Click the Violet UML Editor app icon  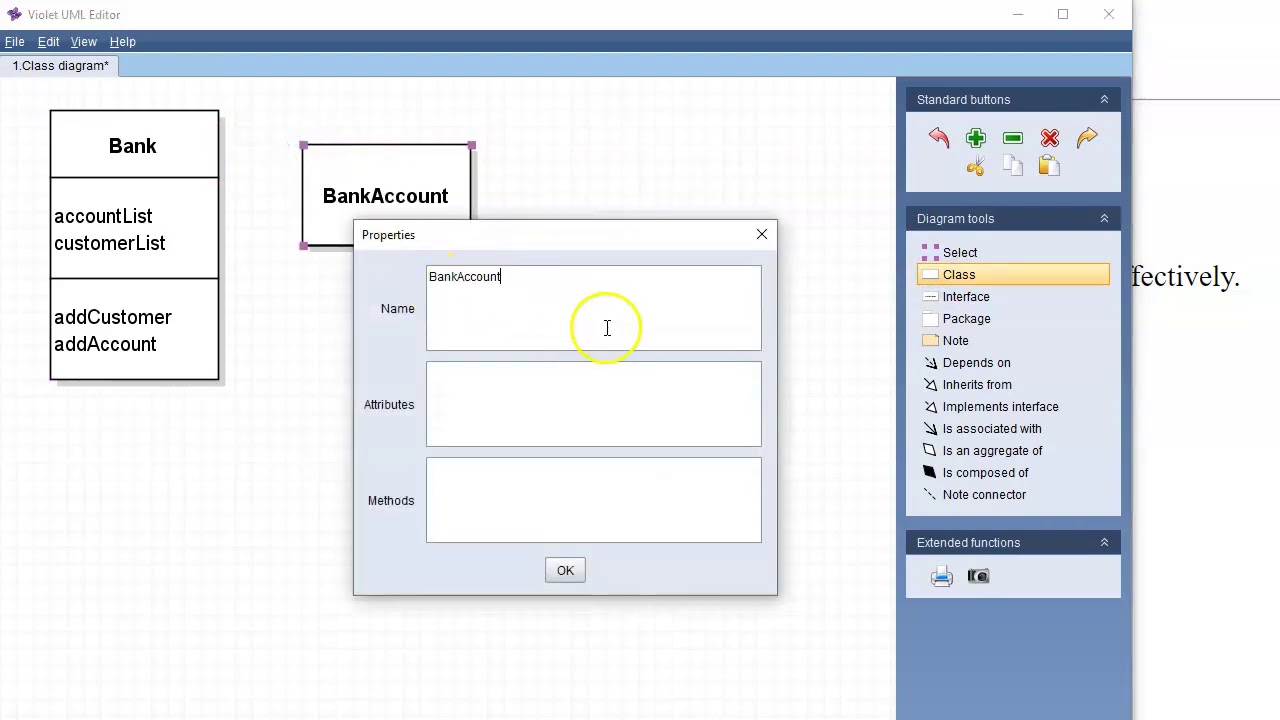pyautogui.click(x=14, y=14)
